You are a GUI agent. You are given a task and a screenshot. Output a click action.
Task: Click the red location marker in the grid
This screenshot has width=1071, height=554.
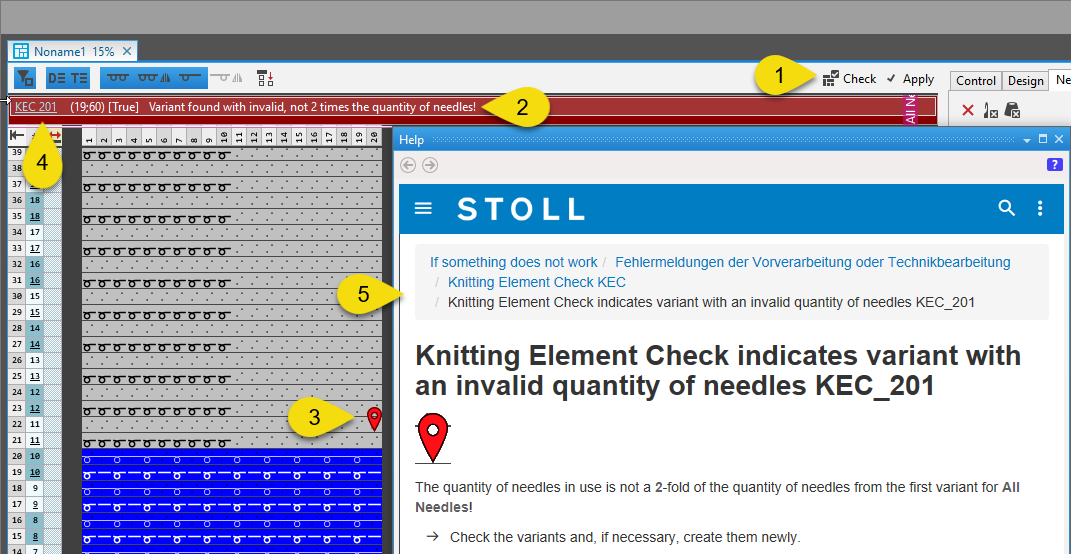click(374, 419)
